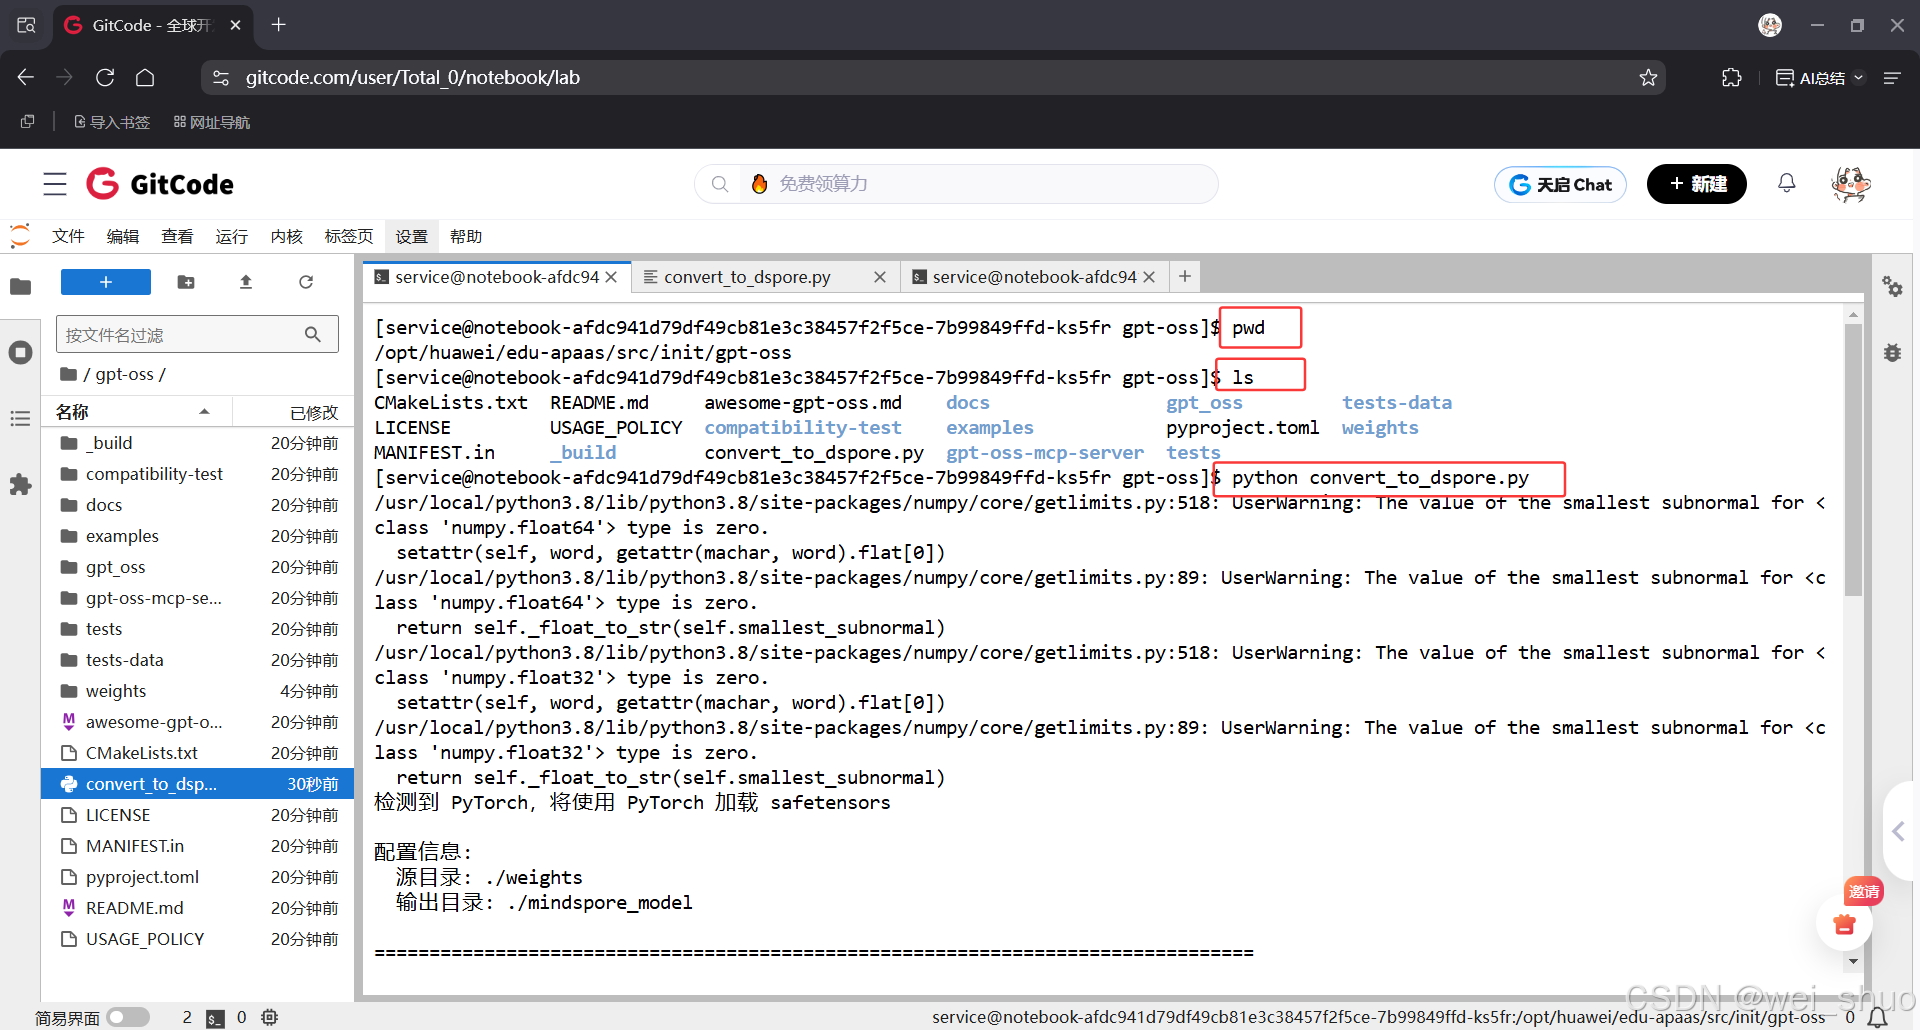The image size is (1920, 1030).
Task: Upload files with the upload arrow icon
Action: tap(246, 282)
